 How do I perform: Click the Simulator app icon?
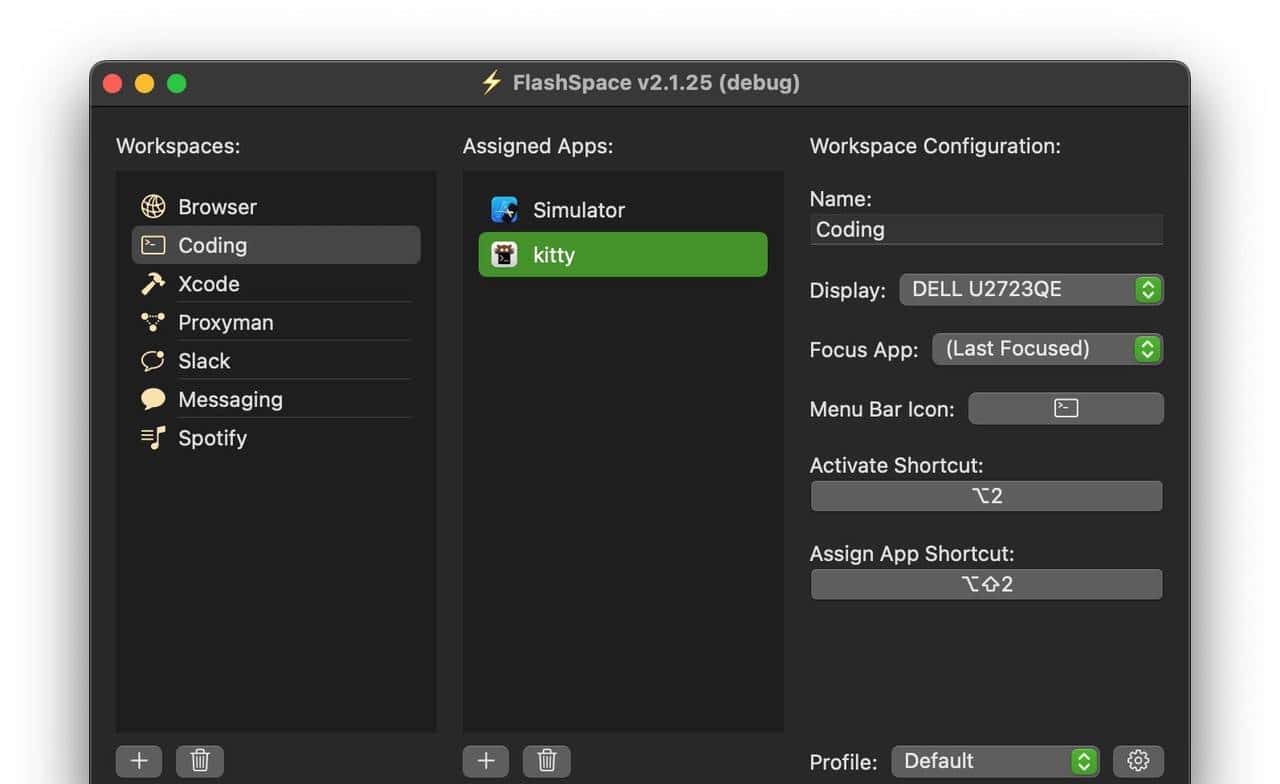504,210
